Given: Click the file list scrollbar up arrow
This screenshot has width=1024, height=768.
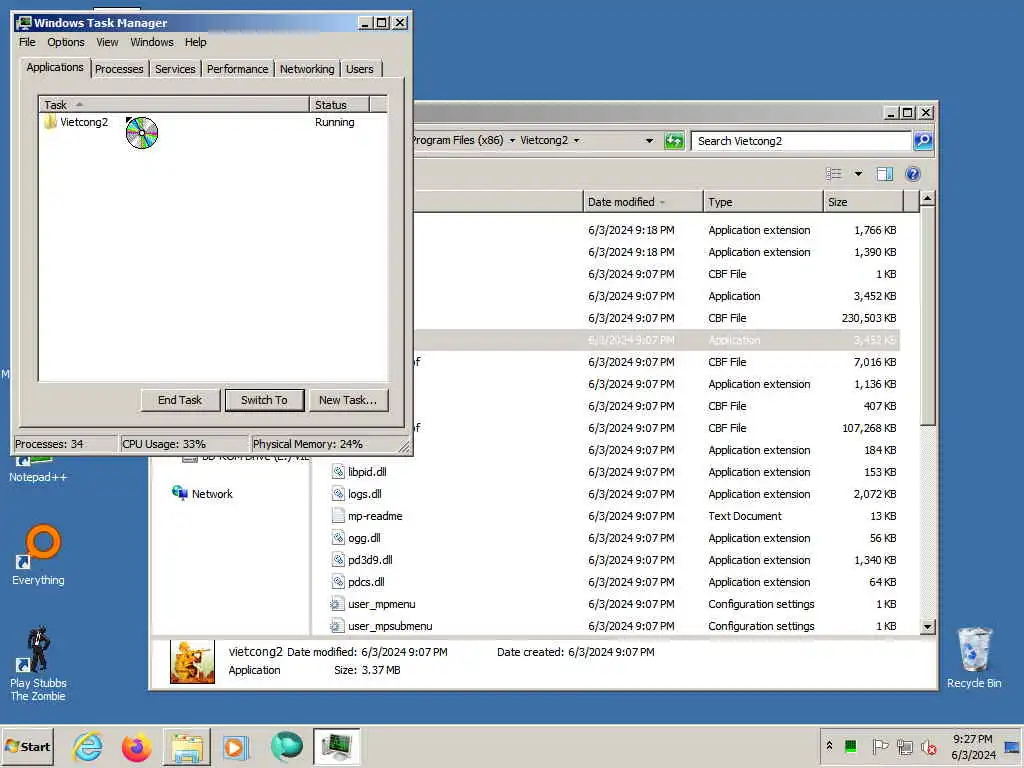Looking at the screenshot, I should click(927, 198).
